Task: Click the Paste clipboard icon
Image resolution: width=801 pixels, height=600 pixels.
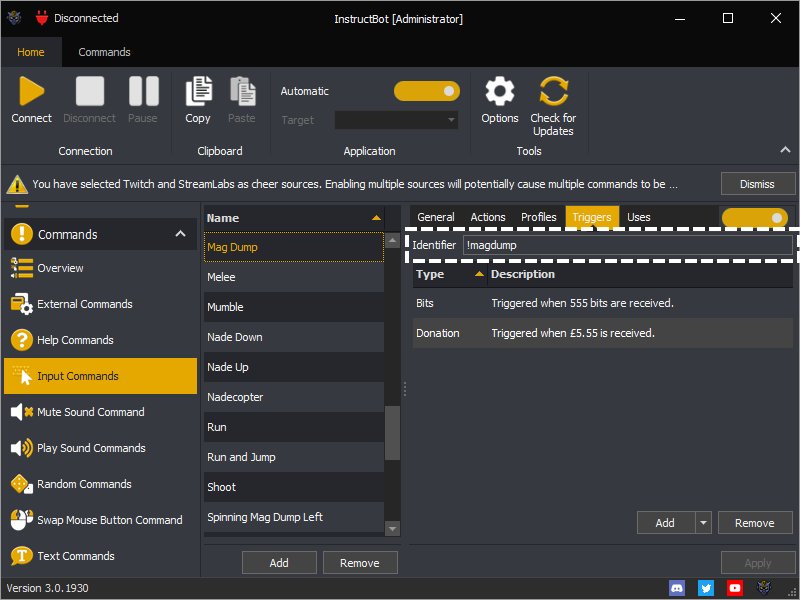Action: pyautogui.click(x=242, y=91)
